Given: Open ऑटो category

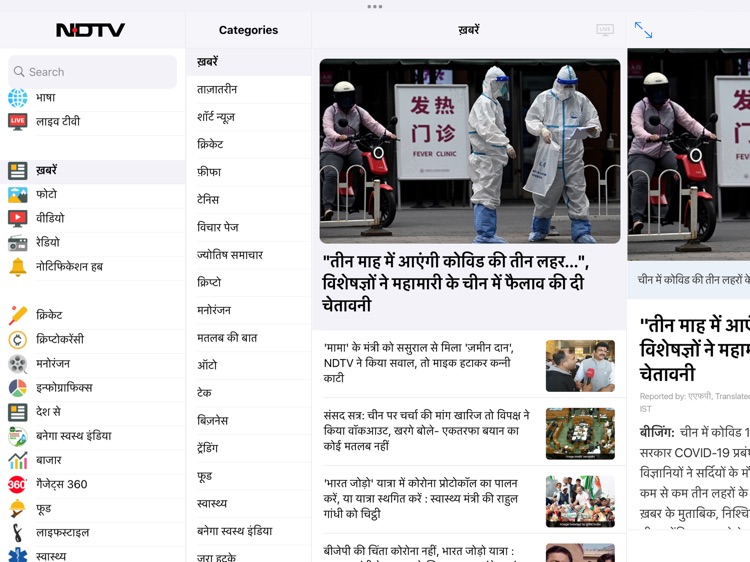Looking at the screenshot, I should 249,365.
